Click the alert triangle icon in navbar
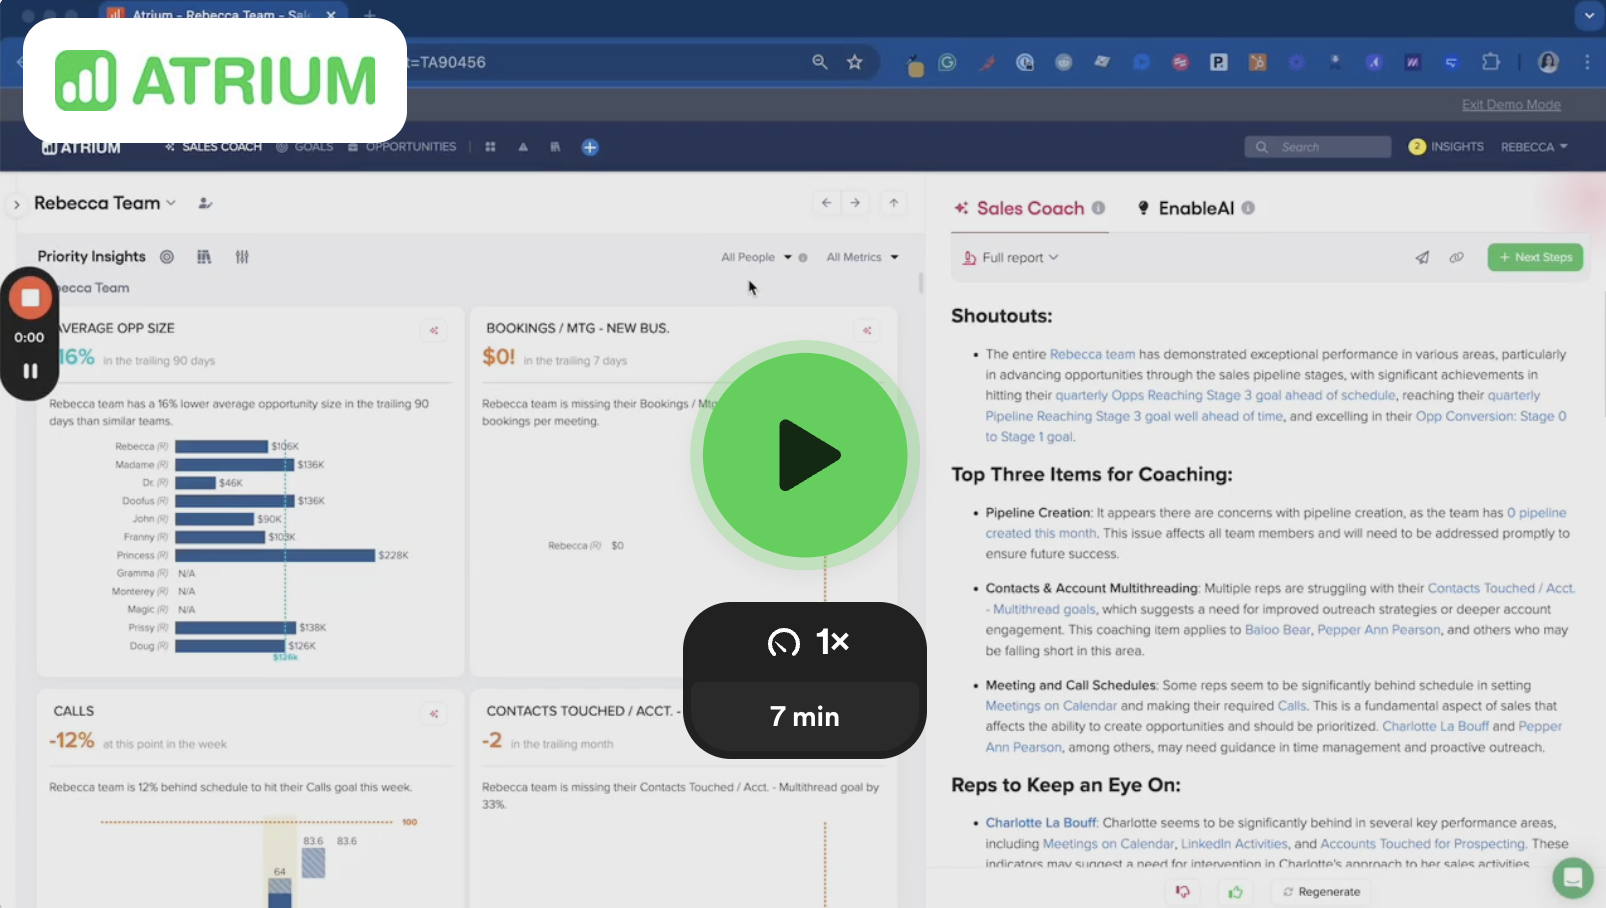 point(522,147)
